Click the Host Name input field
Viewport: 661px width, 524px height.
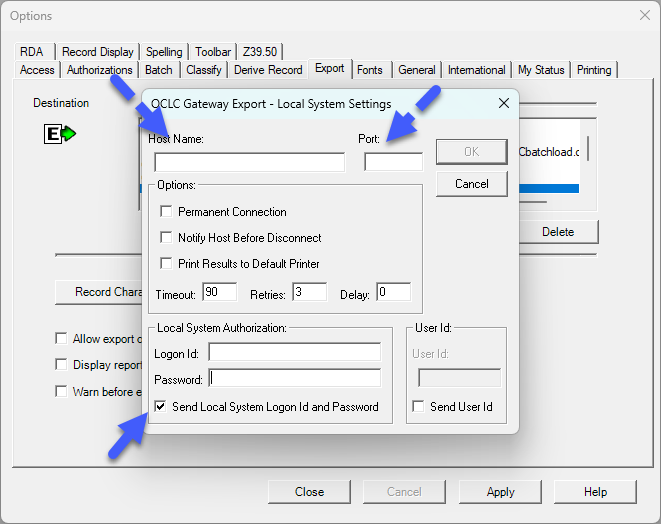pos(250,162)
